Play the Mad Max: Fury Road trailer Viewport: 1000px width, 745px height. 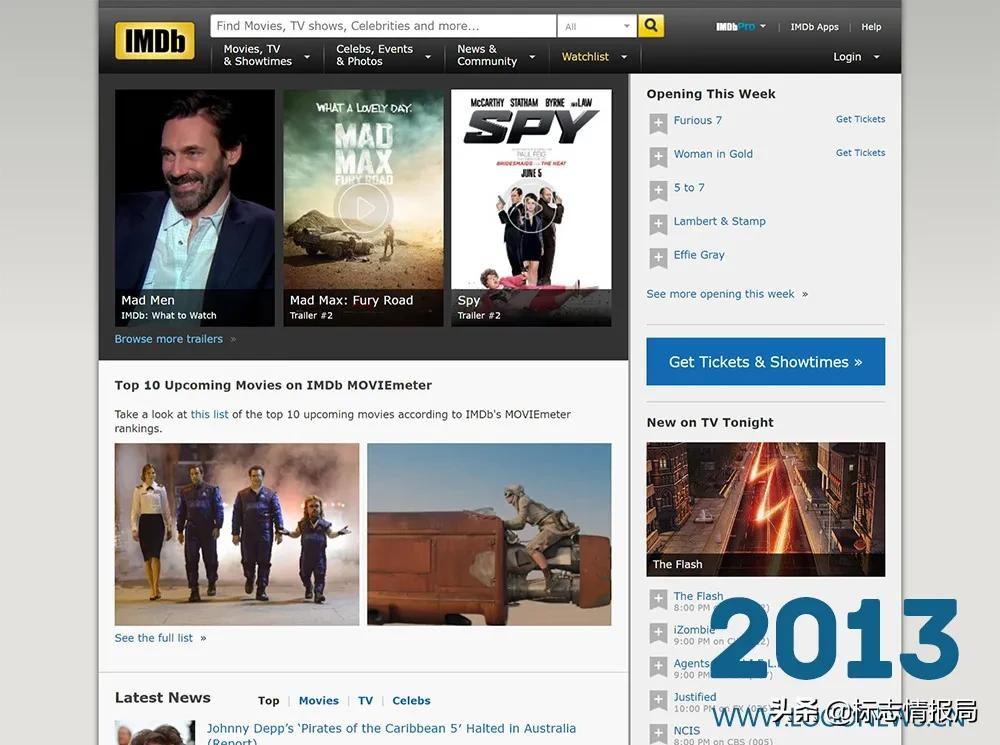pos(362,208)
